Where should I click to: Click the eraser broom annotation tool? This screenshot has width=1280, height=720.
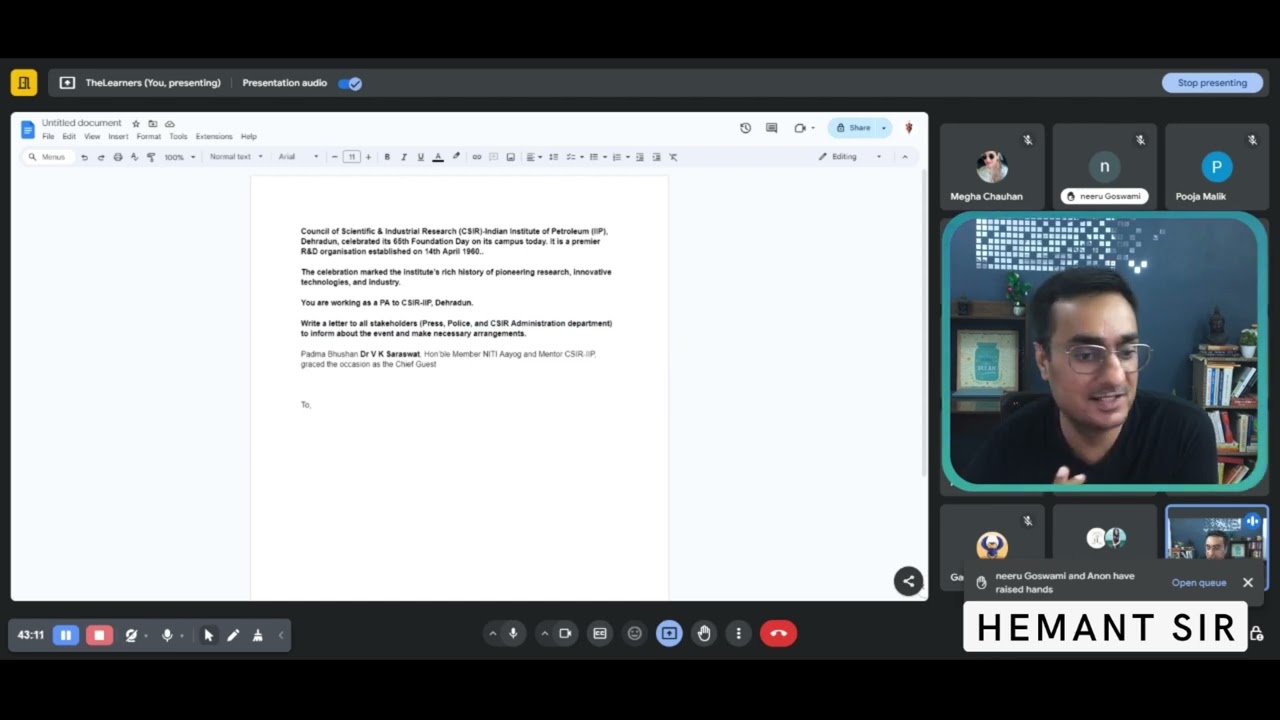[x=258, y=635]
